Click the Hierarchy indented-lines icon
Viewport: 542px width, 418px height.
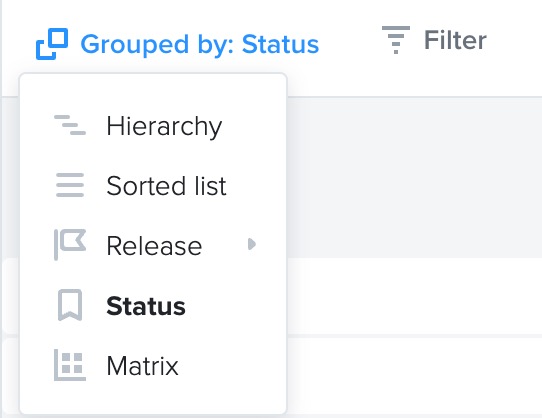70,125
